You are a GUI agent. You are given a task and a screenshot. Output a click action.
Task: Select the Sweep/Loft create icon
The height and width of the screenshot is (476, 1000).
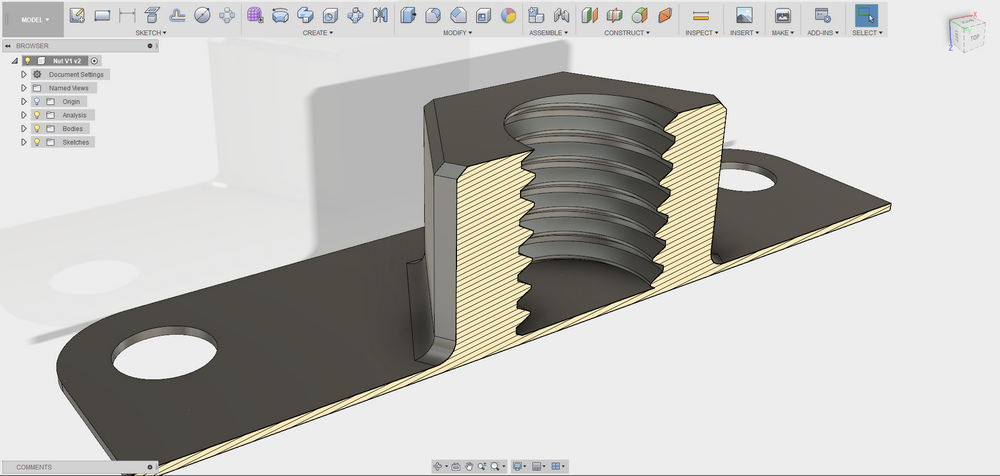pyautogui.click(x=305, y=15)
